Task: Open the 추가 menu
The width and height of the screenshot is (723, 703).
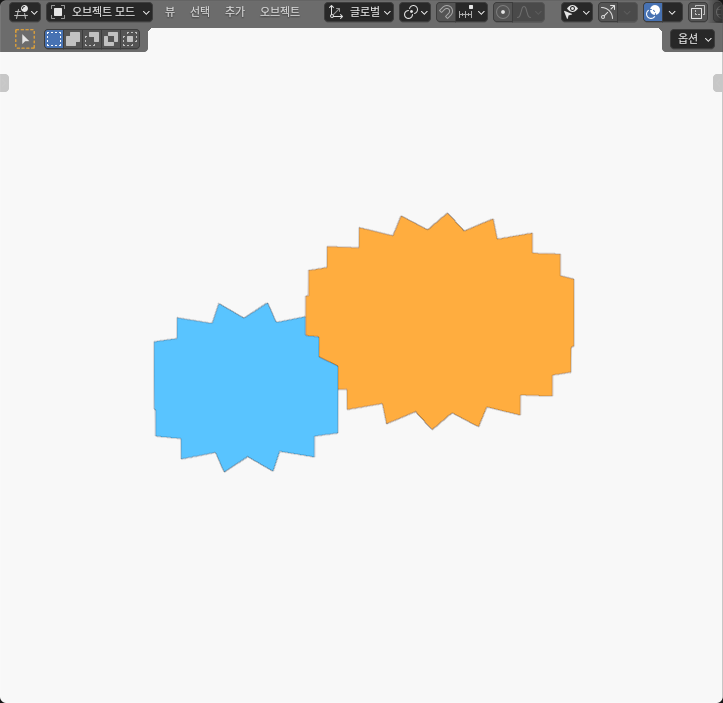Action: tap(235, 12)
